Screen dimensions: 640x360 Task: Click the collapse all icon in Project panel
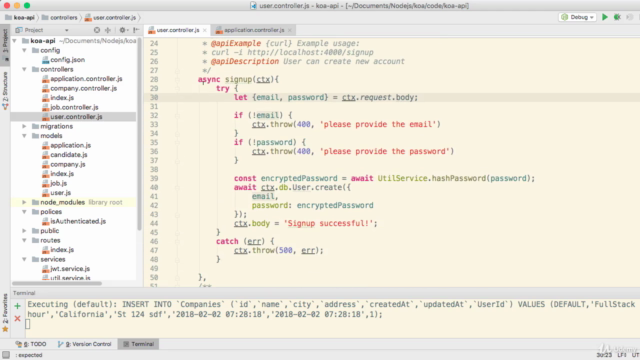point(108,30)
